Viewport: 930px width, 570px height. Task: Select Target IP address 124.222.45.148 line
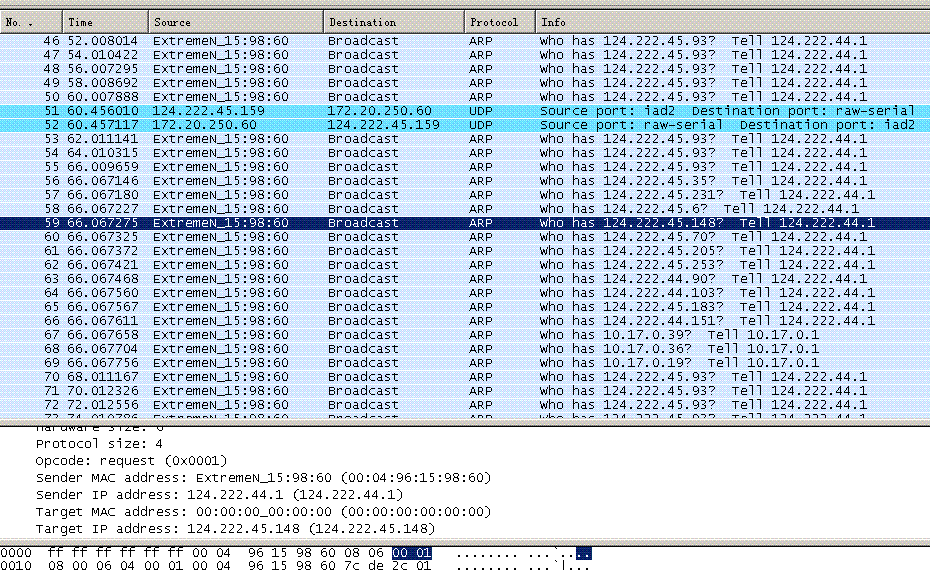(235, 528)
